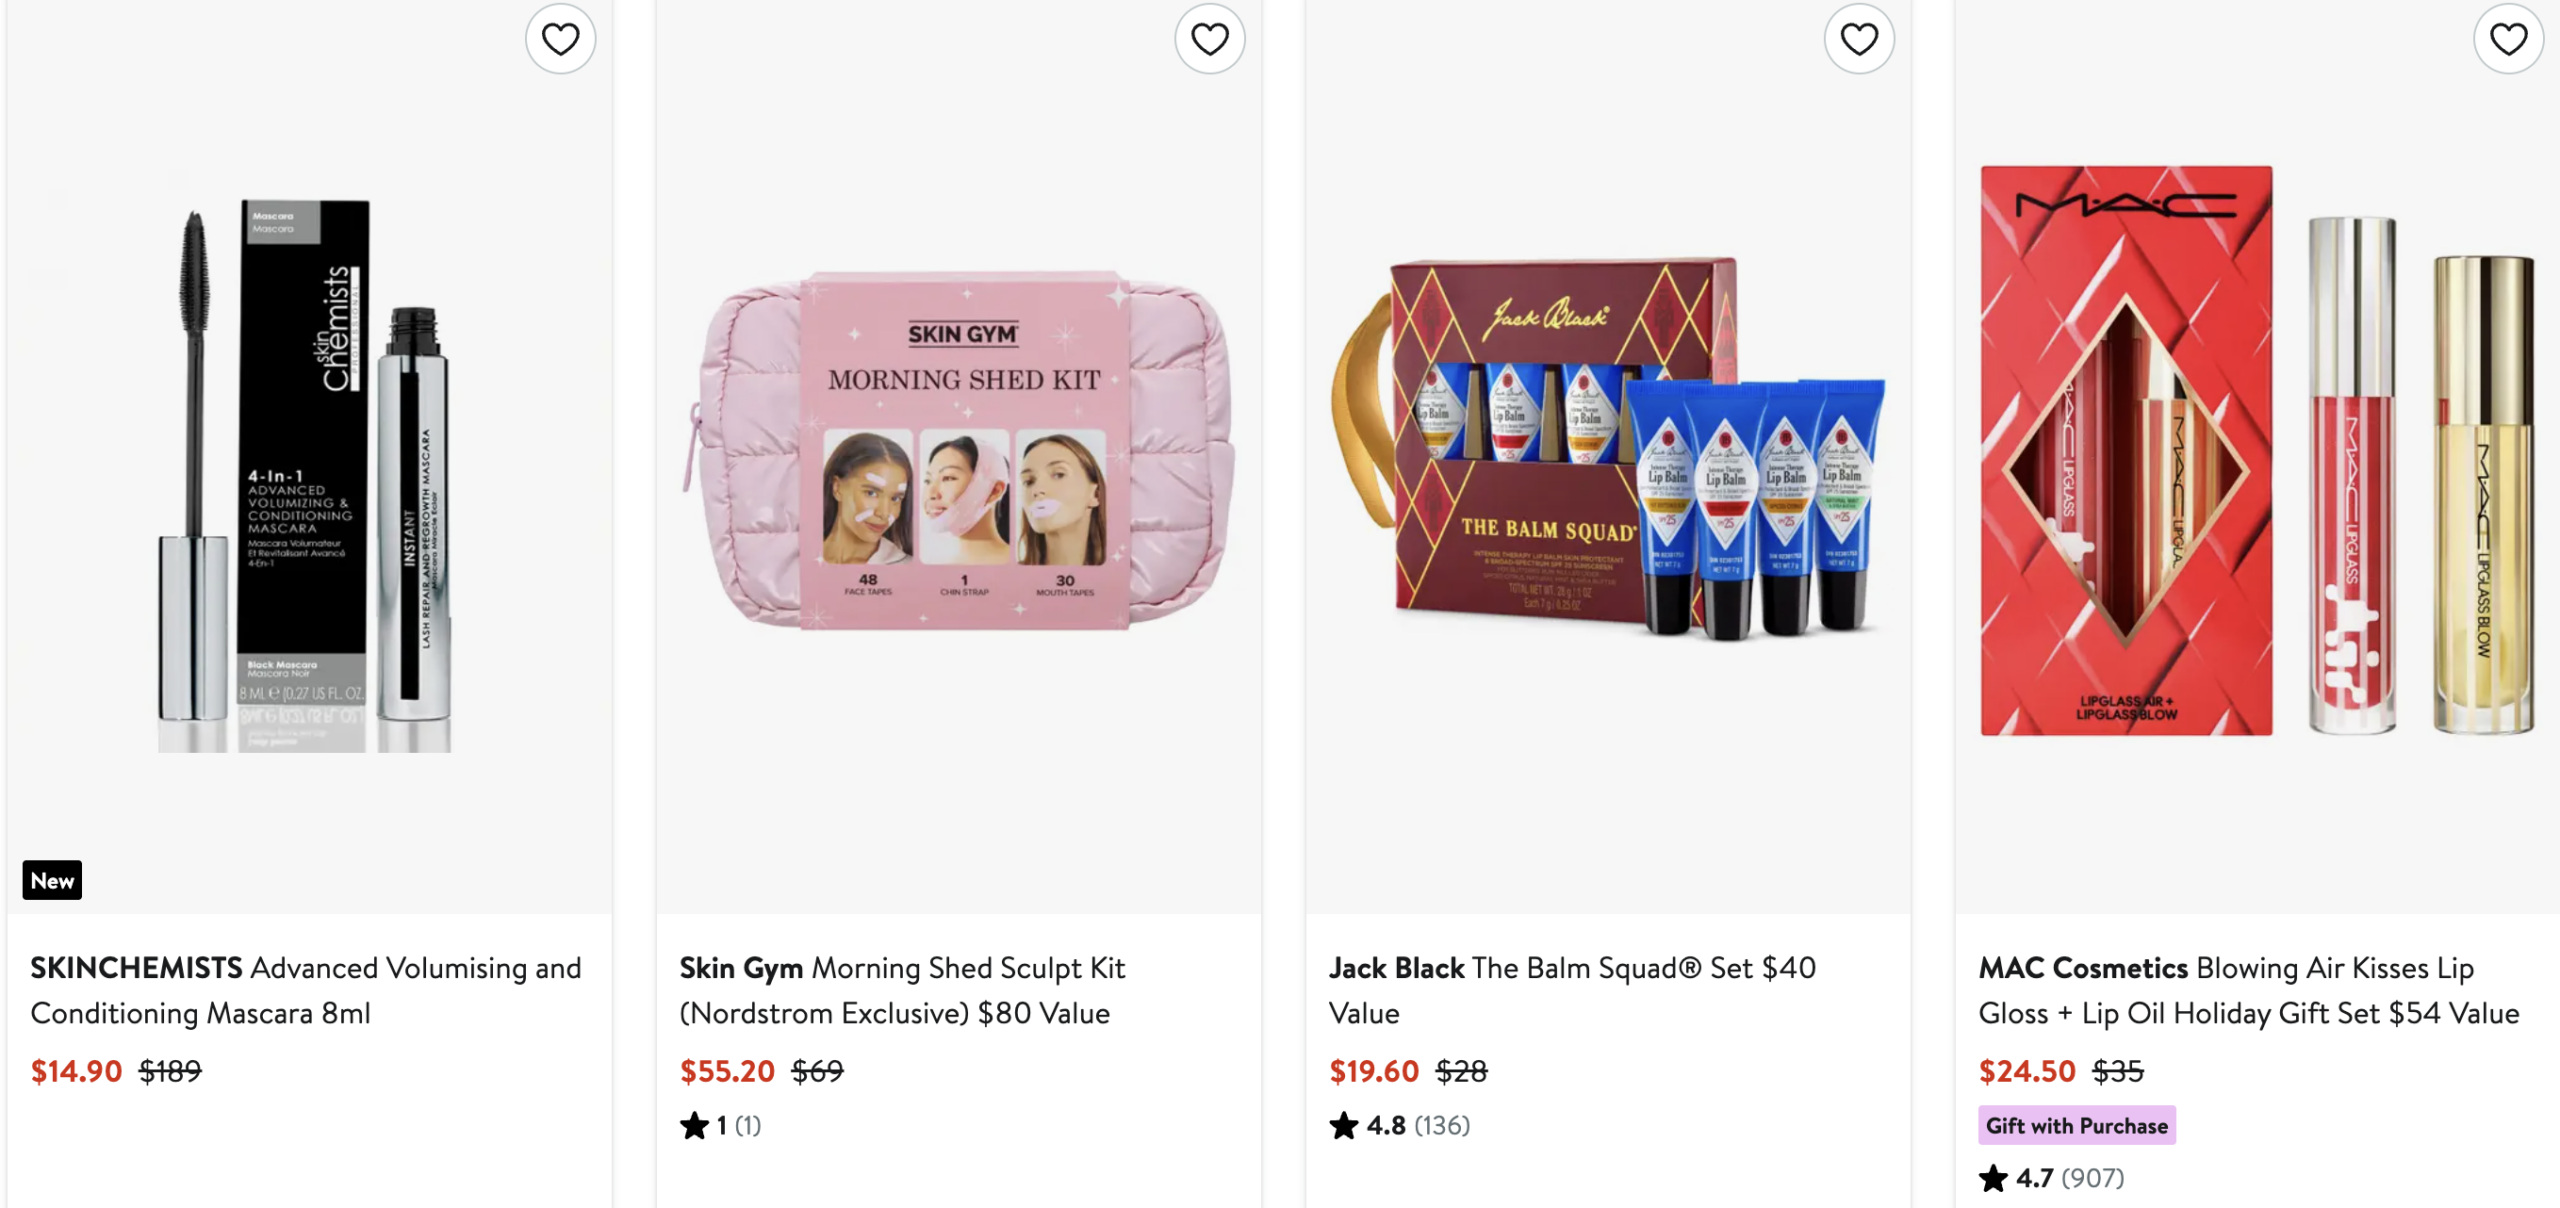Click the star rating on Skin Gym kit
This screenshot has width=2560, height=1208.
point(695,1126)
